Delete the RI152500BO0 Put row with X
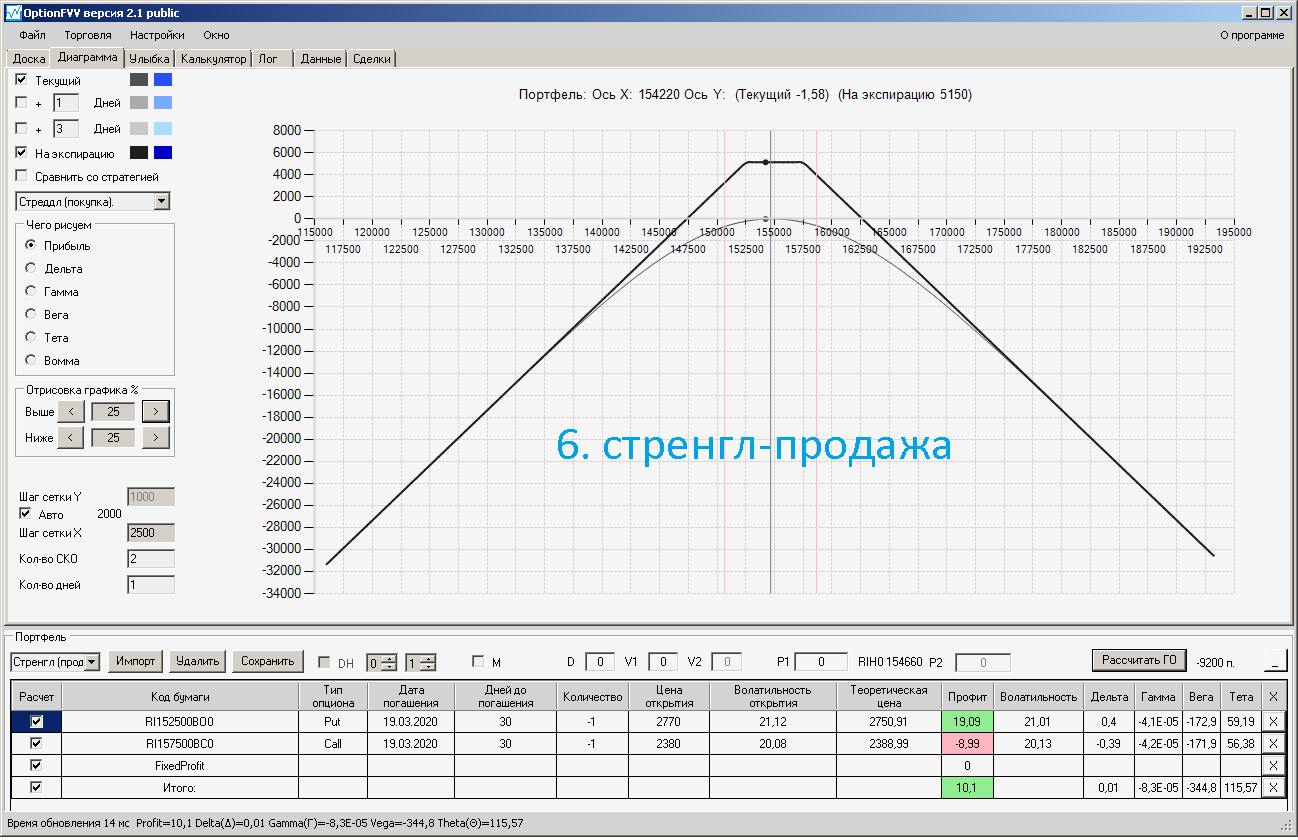The width and height of the screenshot is (1298, 840). coord(1273,720)
